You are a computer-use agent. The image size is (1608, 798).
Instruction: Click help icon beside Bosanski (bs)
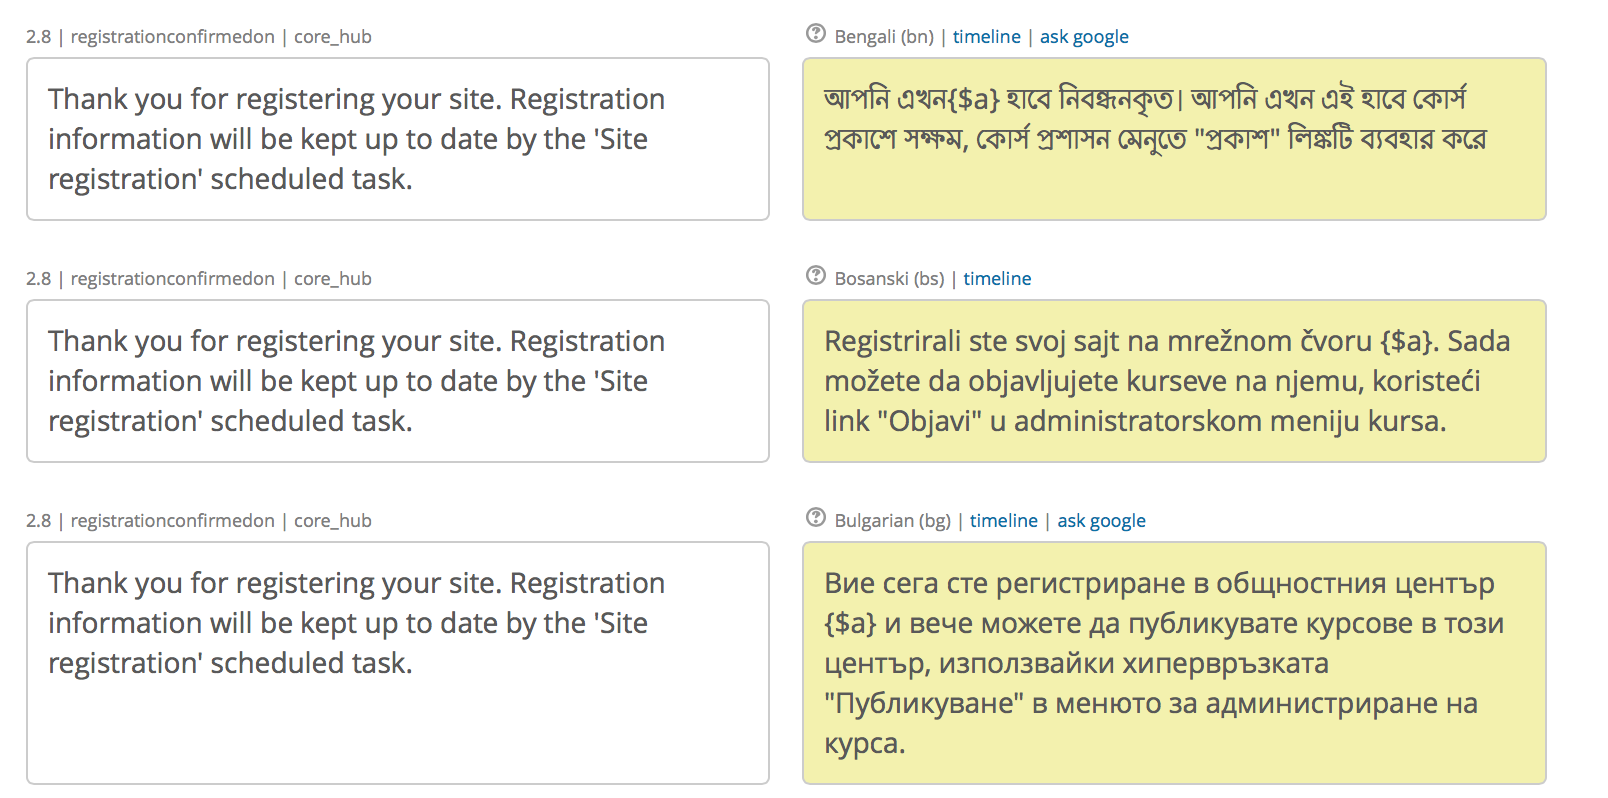(816, 276)
